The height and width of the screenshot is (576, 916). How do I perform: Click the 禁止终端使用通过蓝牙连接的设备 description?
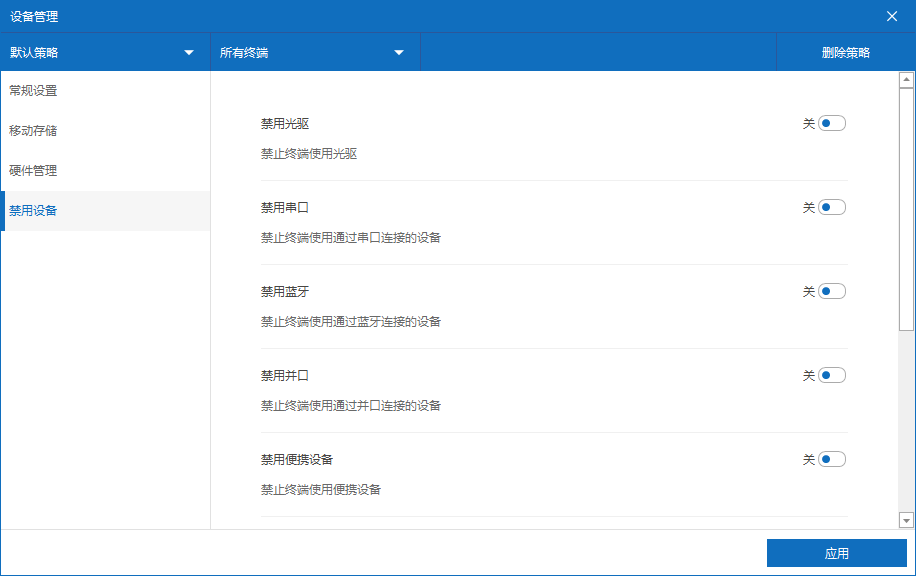[x=351, y=322]
